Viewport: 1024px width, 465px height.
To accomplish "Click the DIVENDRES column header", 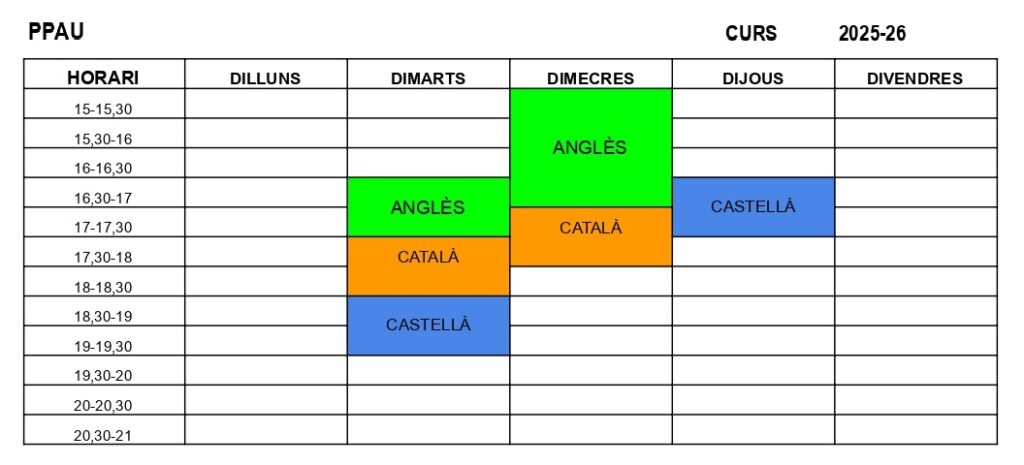I will pyautogui.click(x=915, y=78).
